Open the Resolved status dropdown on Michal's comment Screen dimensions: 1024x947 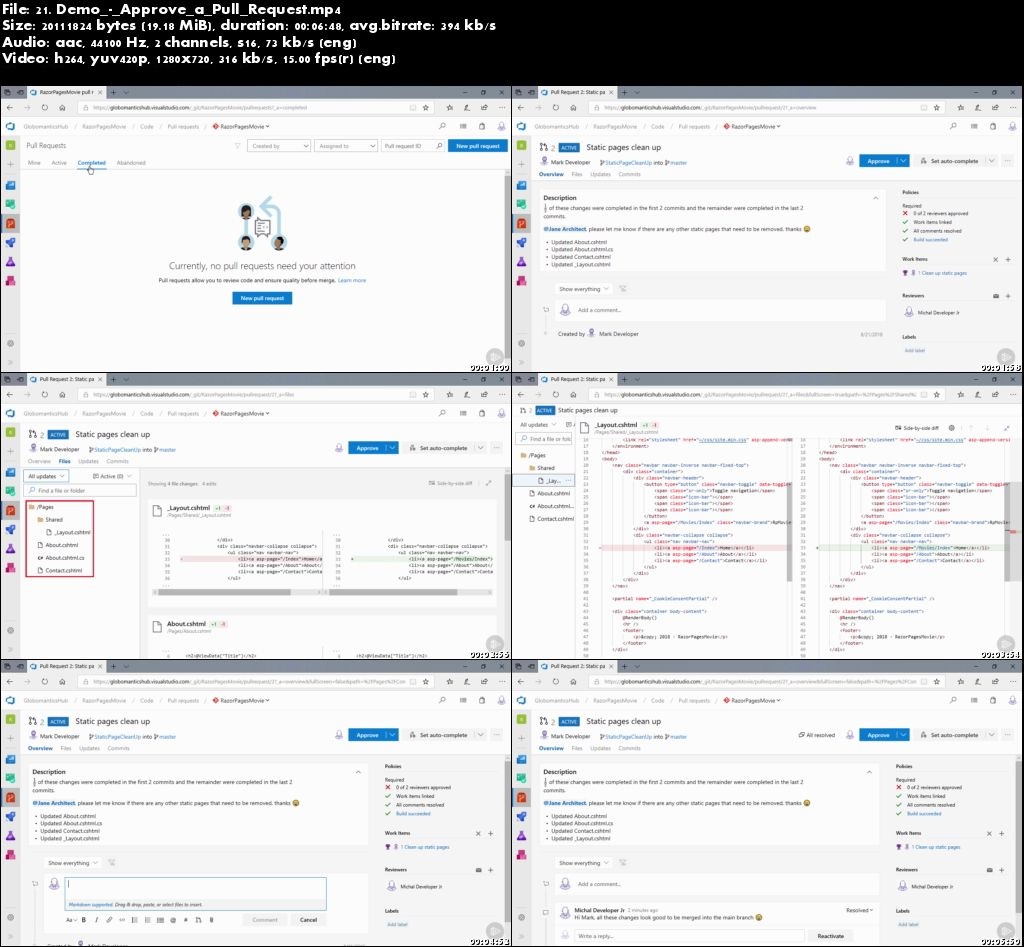(x=859, y=910)
